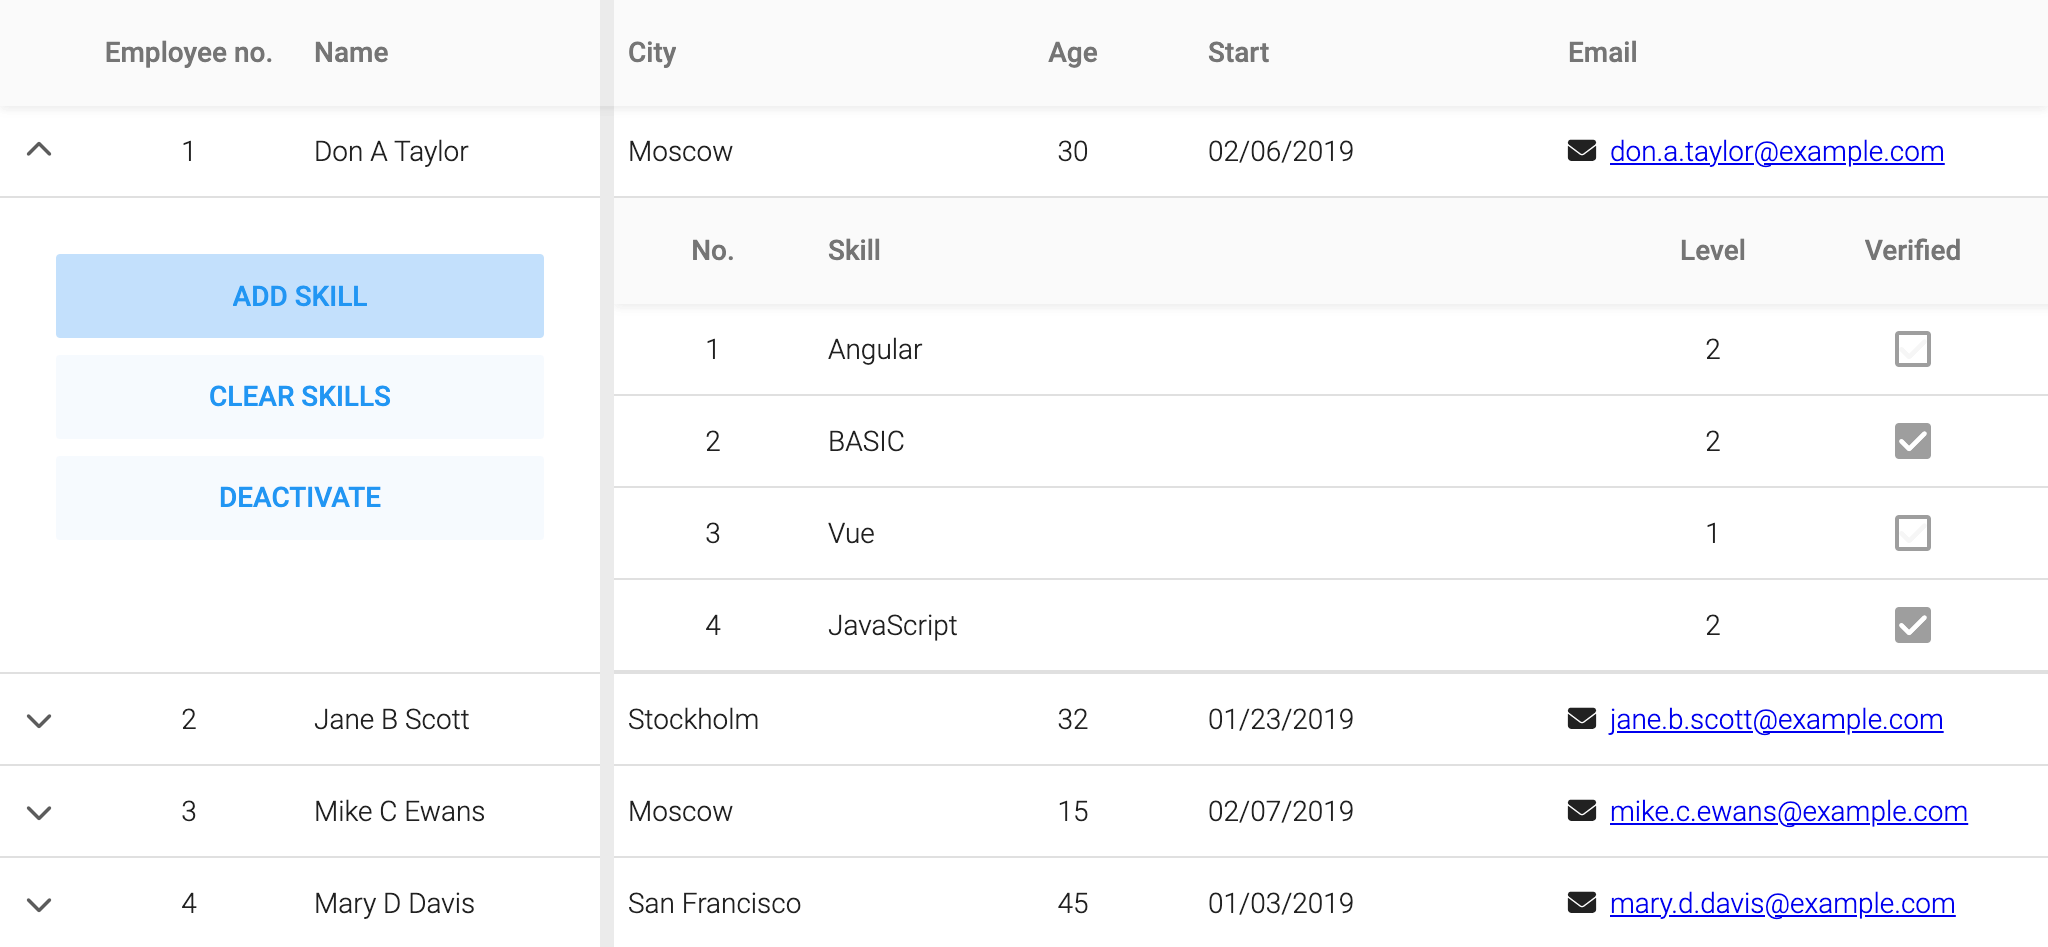Viewport: 2048px width, 947px height.
Task: Click envelope icon beside mary.d.davis email
Action: pos(1582,903)
